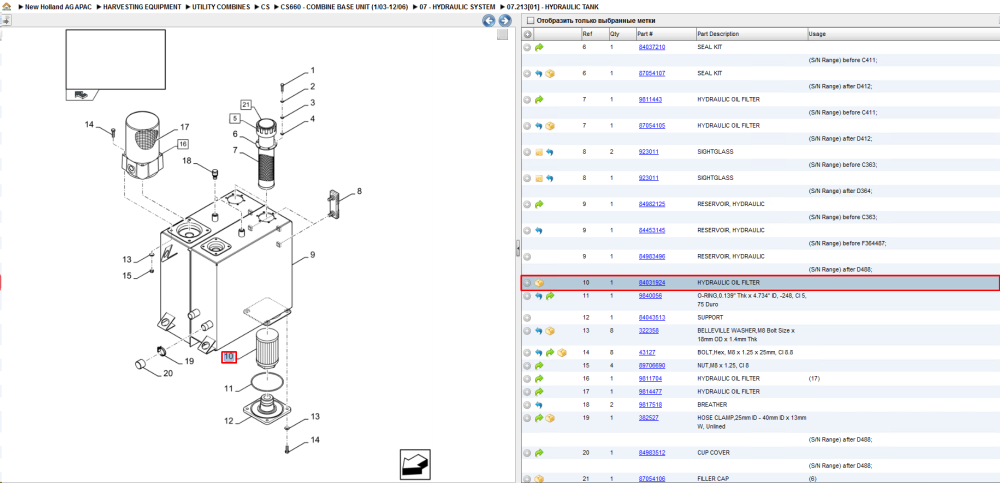The image size is (1000, 483).
Task: Click the side panel pin icon
Action: coord(4,20)
